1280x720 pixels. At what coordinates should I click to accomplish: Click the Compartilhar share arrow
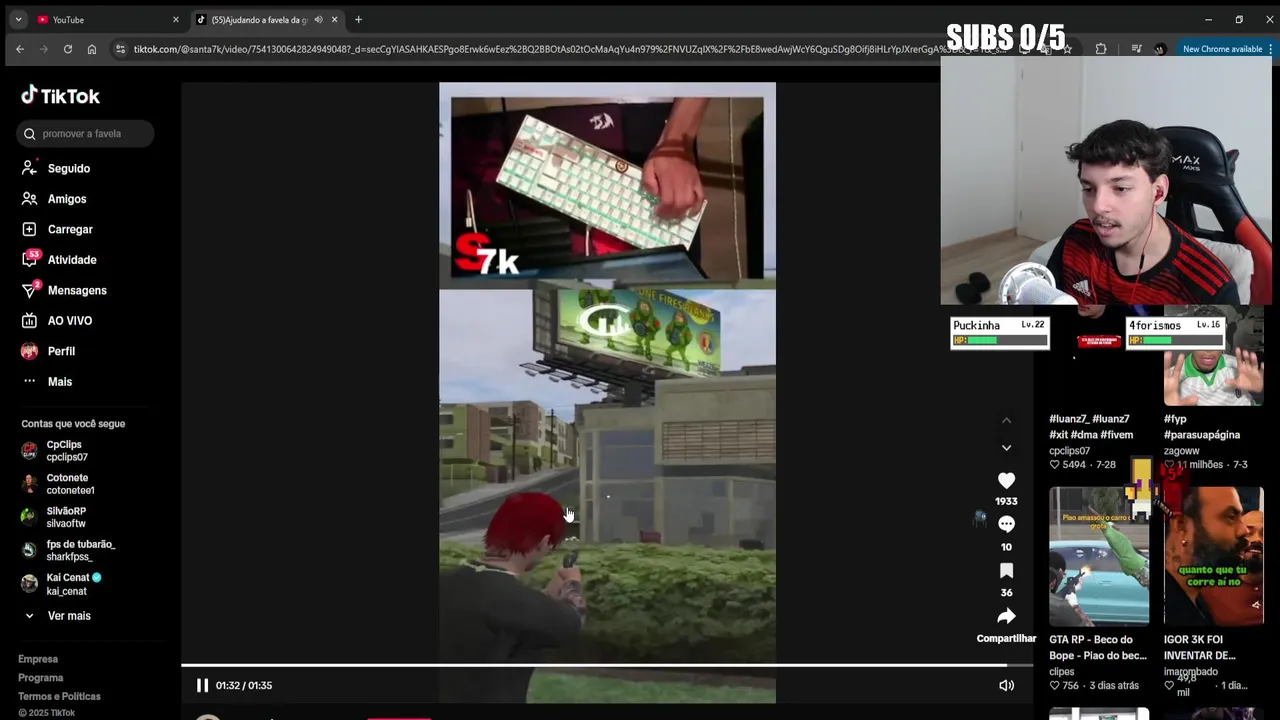pos(1006,616)
